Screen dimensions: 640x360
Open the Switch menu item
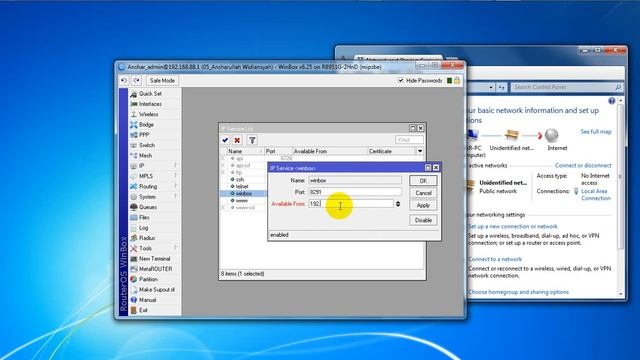pos(146,145)
